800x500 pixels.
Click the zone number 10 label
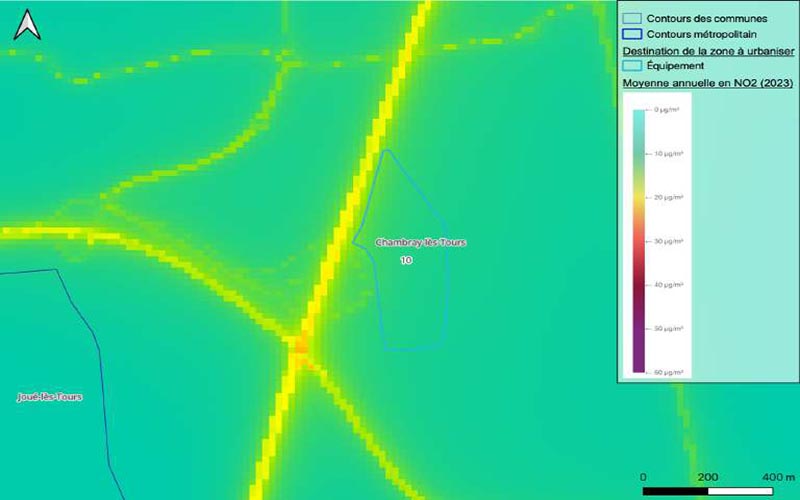click(x=405, y=260)
